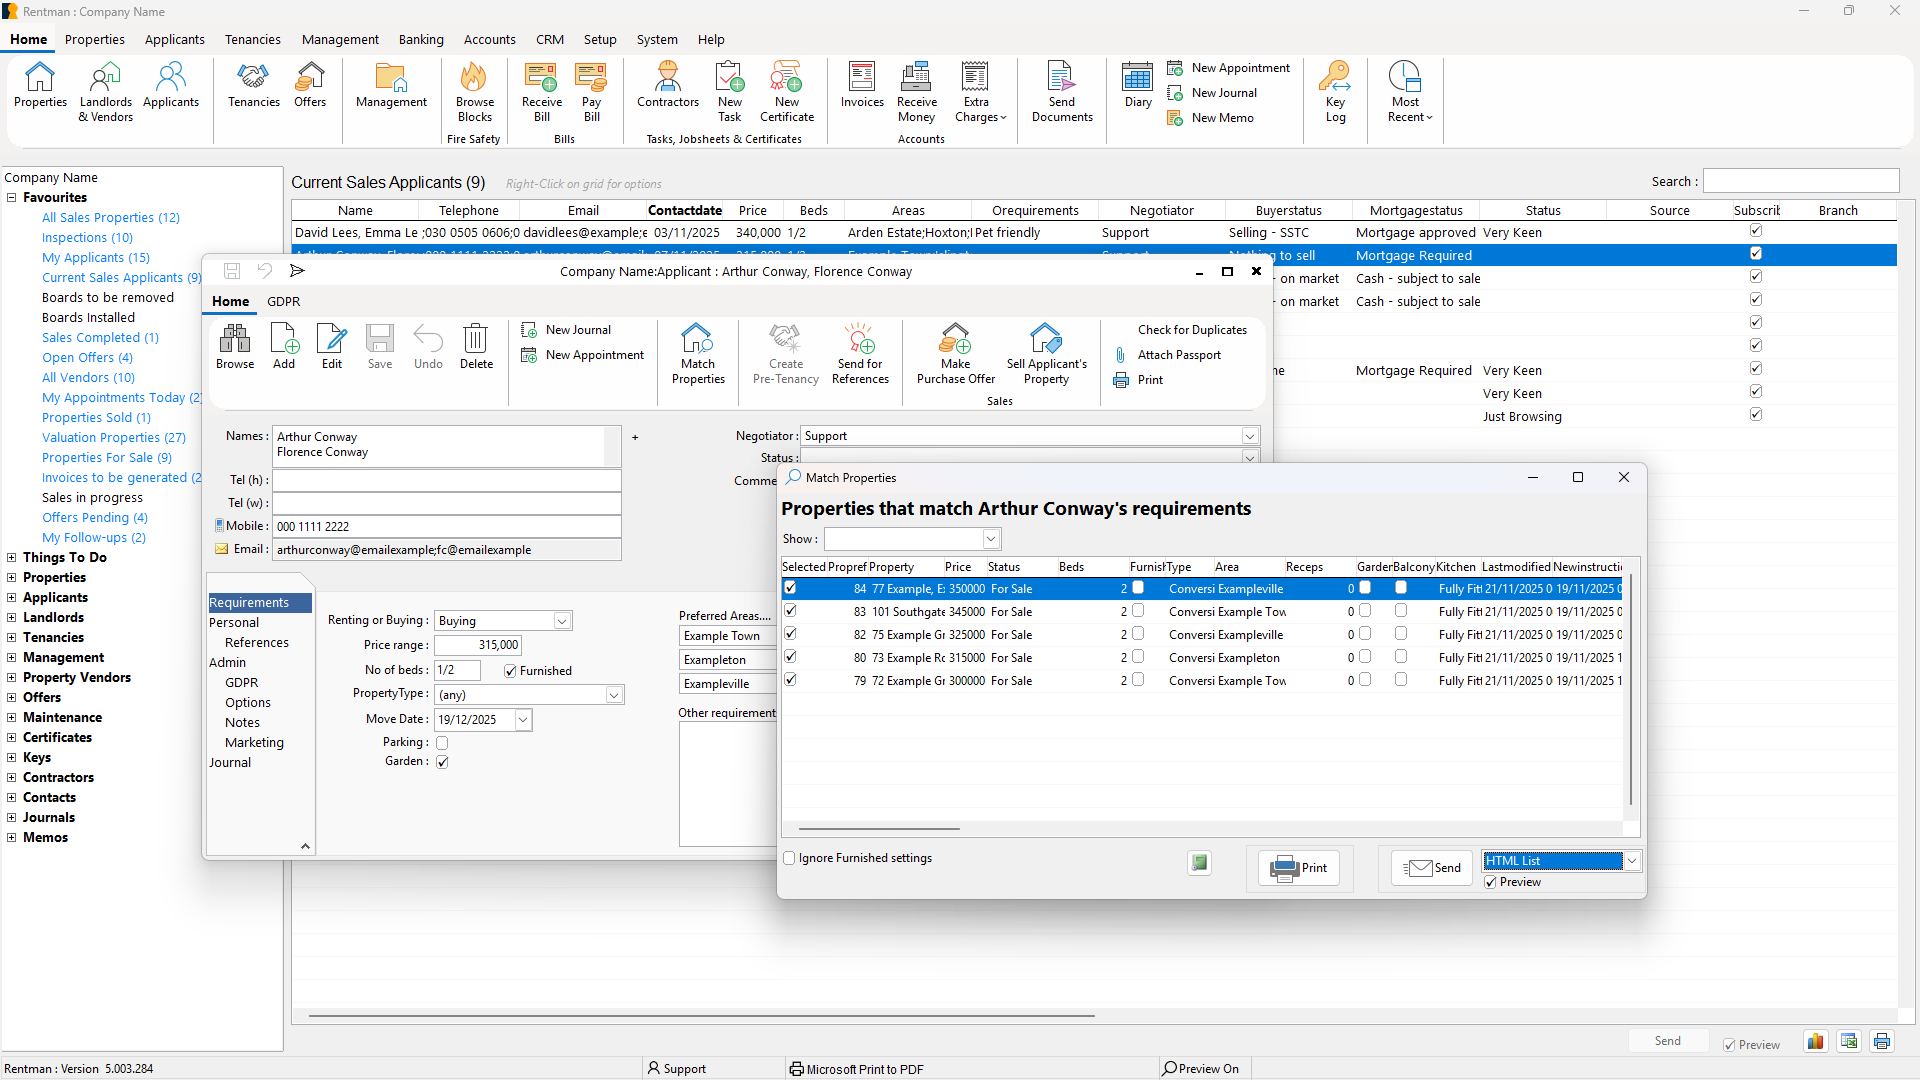Click Create Pre-Tenancy
The width and height of the screenshot is (1920, 1080).
[x=785, y=353]
